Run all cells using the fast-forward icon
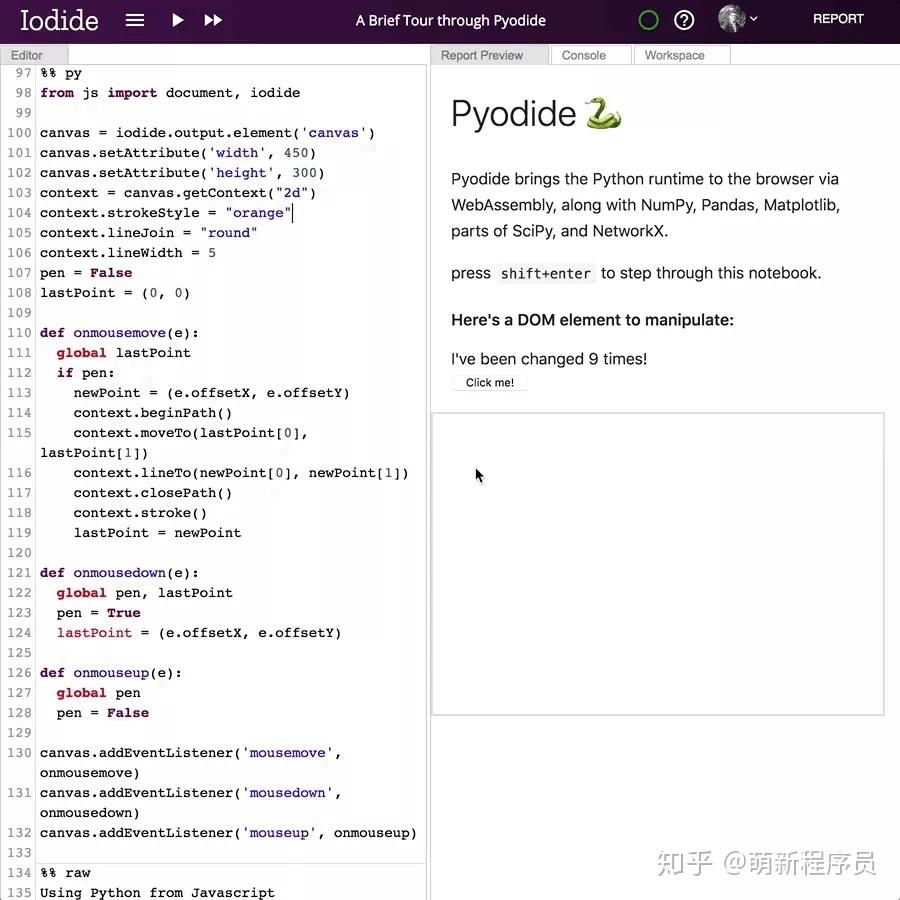 (211, 20)
